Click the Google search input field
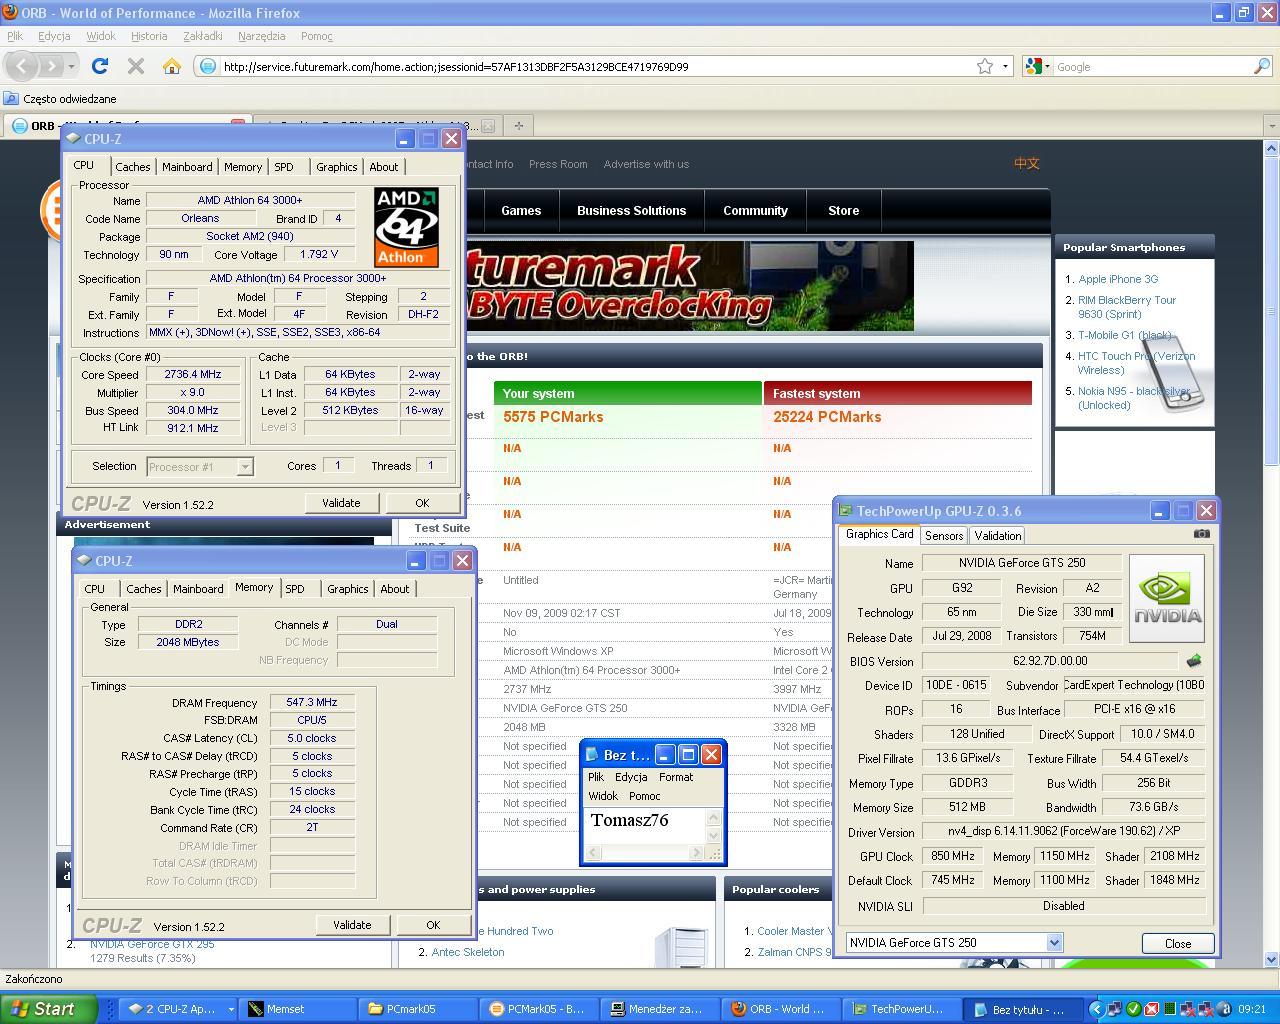Image resolution: width=1280 pixels, height=1024 pixels. tap(1152, 66)
